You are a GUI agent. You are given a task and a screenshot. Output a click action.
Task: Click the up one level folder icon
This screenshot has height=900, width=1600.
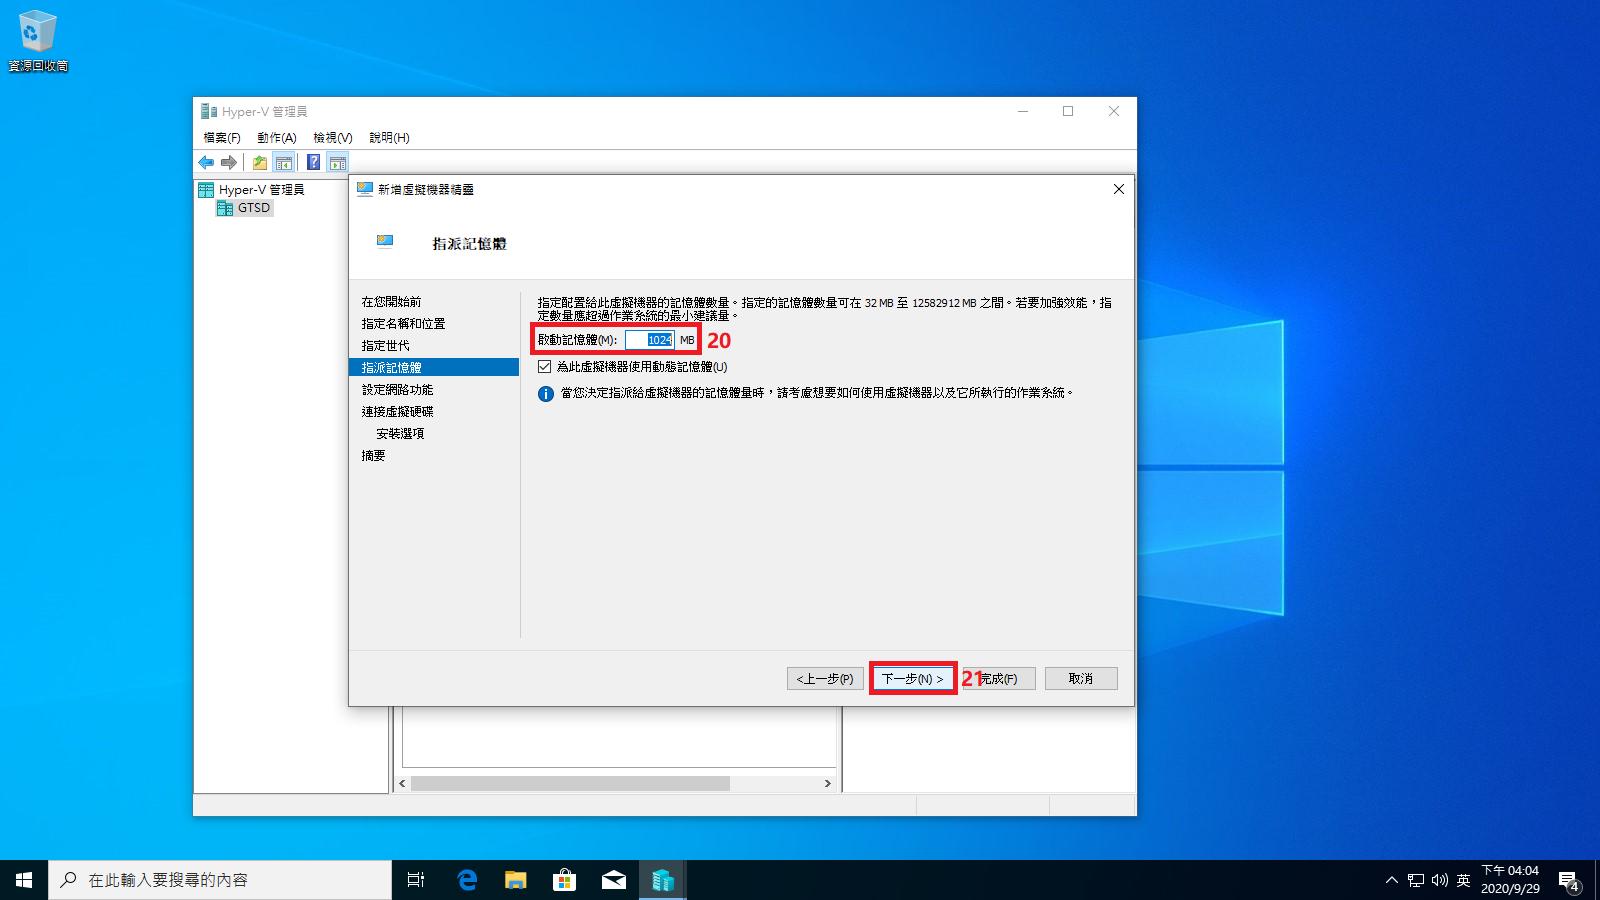(260, 162)
